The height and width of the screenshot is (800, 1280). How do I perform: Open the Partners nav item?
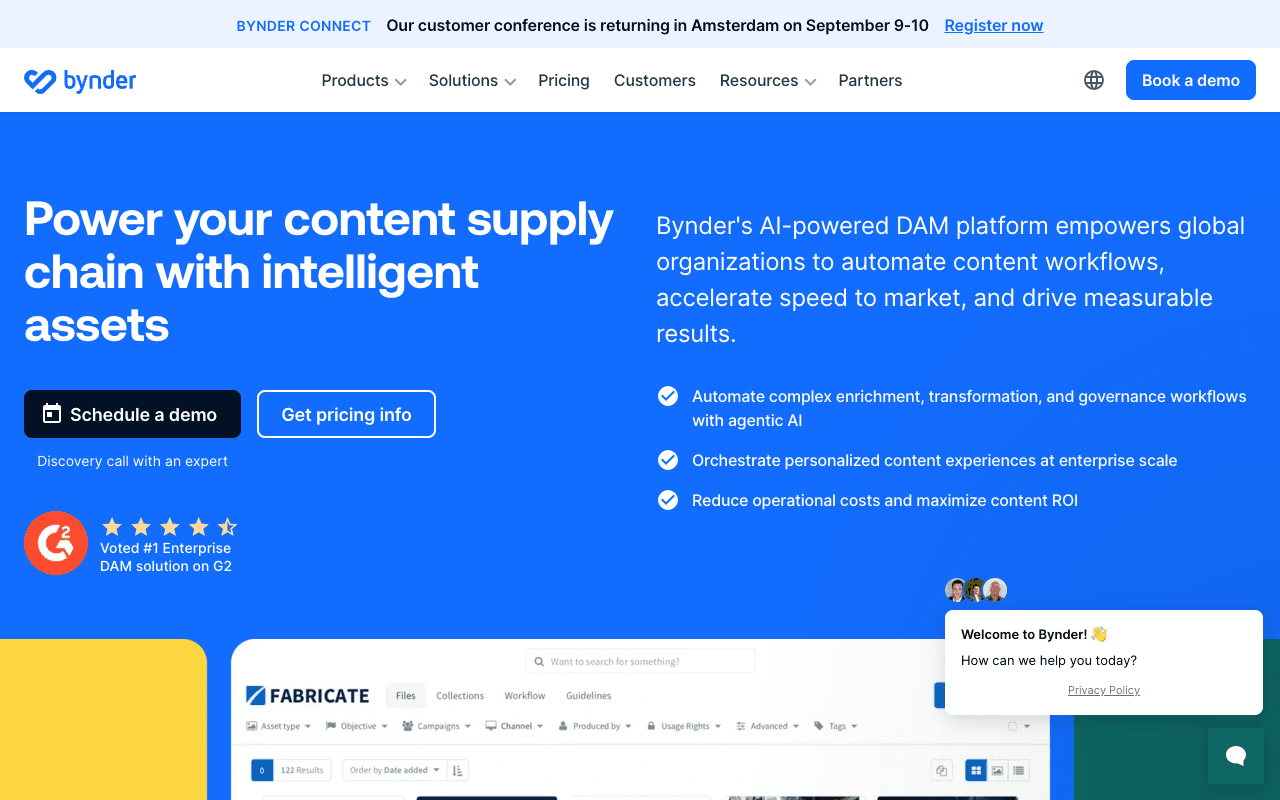[x=870, y=81]
